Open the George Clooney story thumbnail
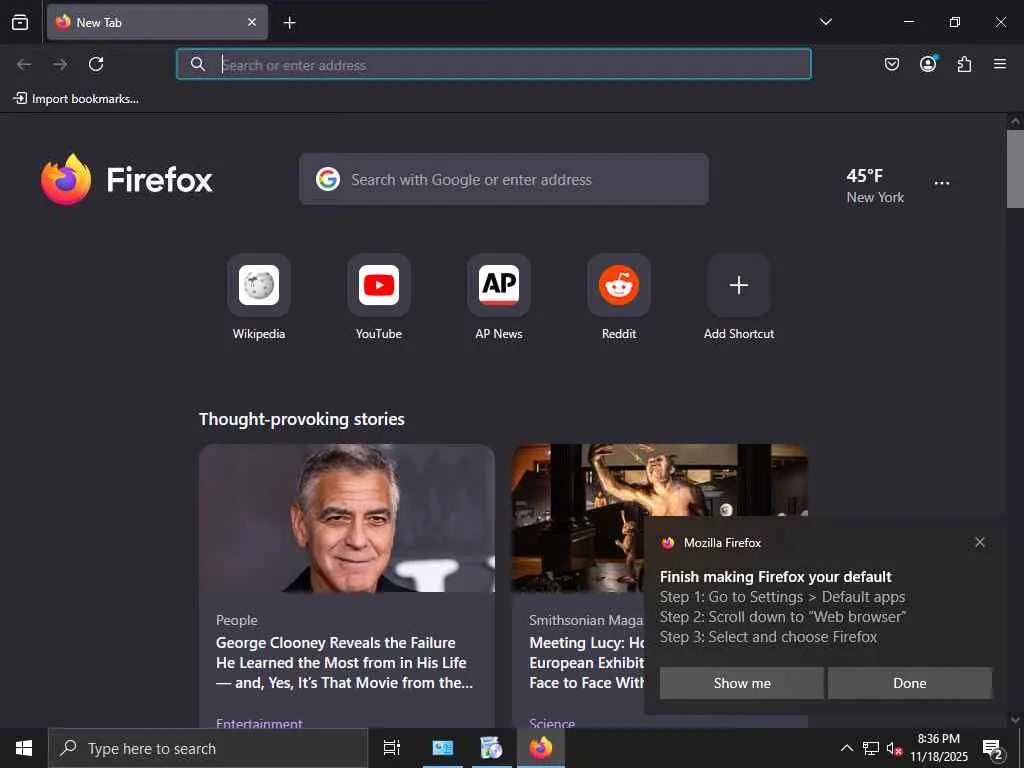This screenshot has width=1024, height=768. [347, 518]
